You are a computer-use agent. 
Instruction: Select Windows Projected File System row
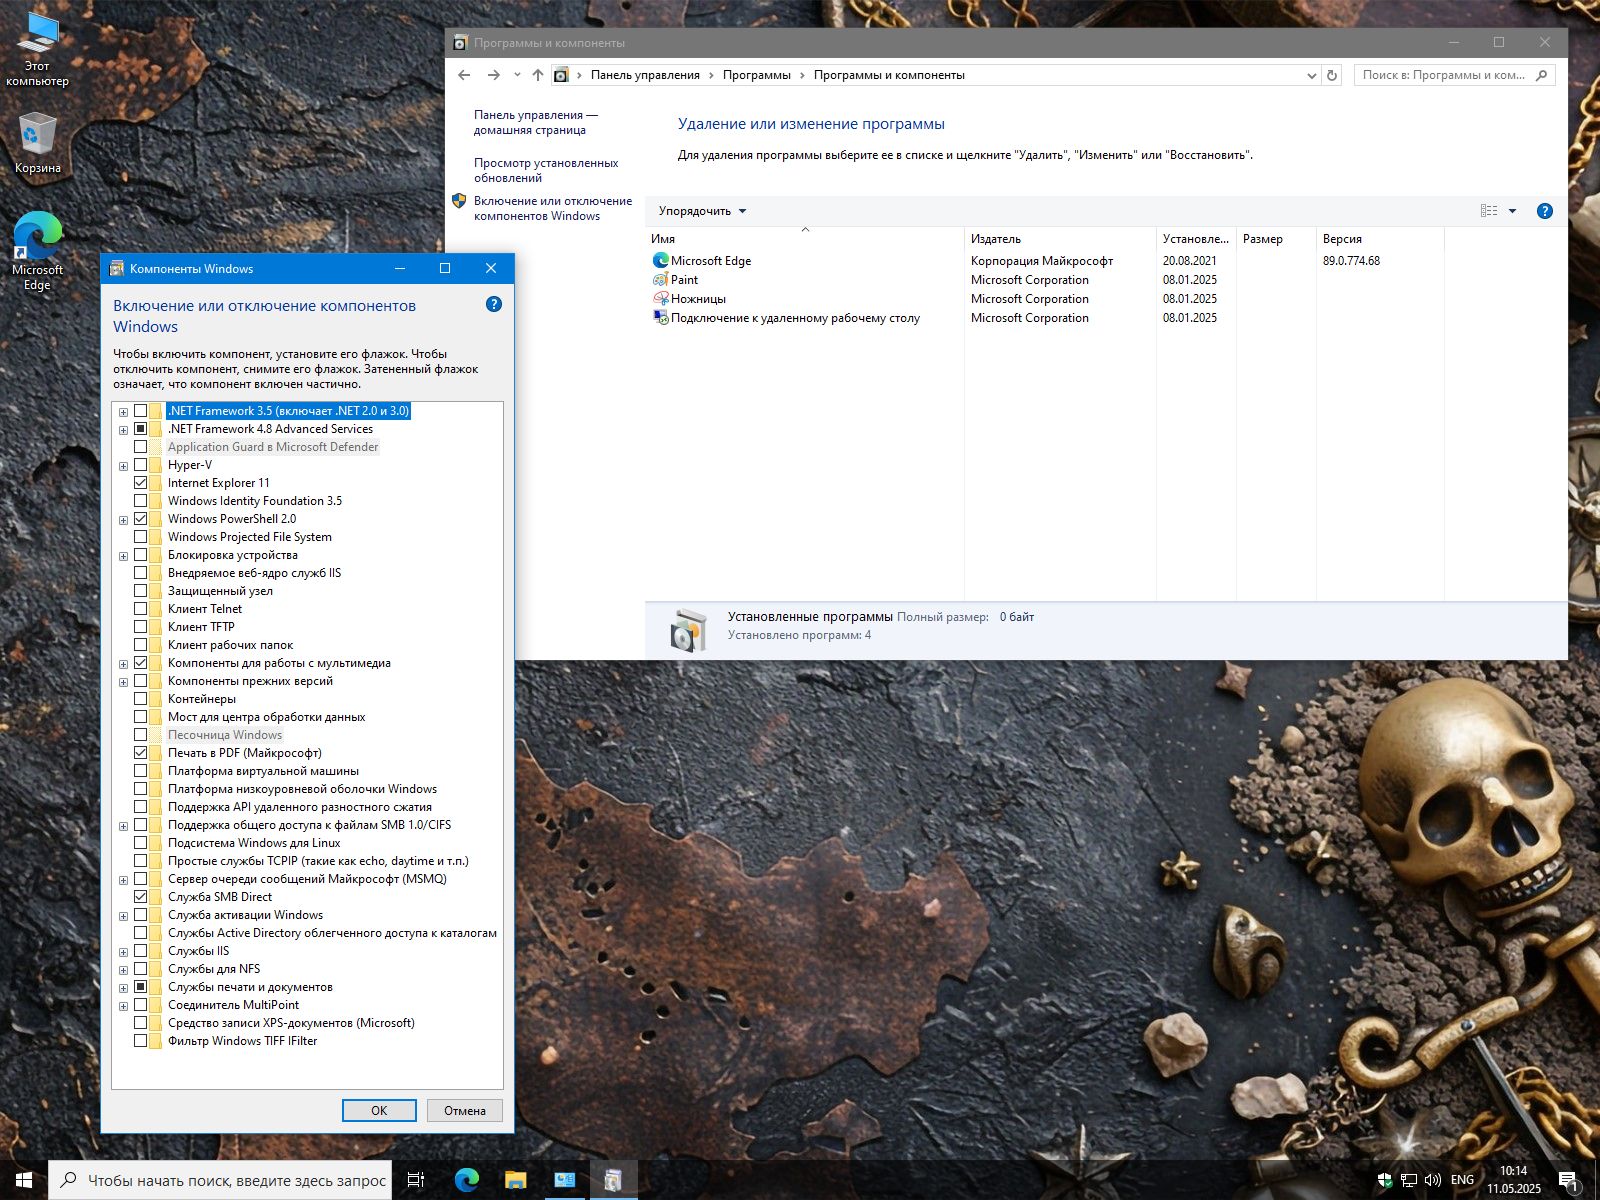coord(249,537)
